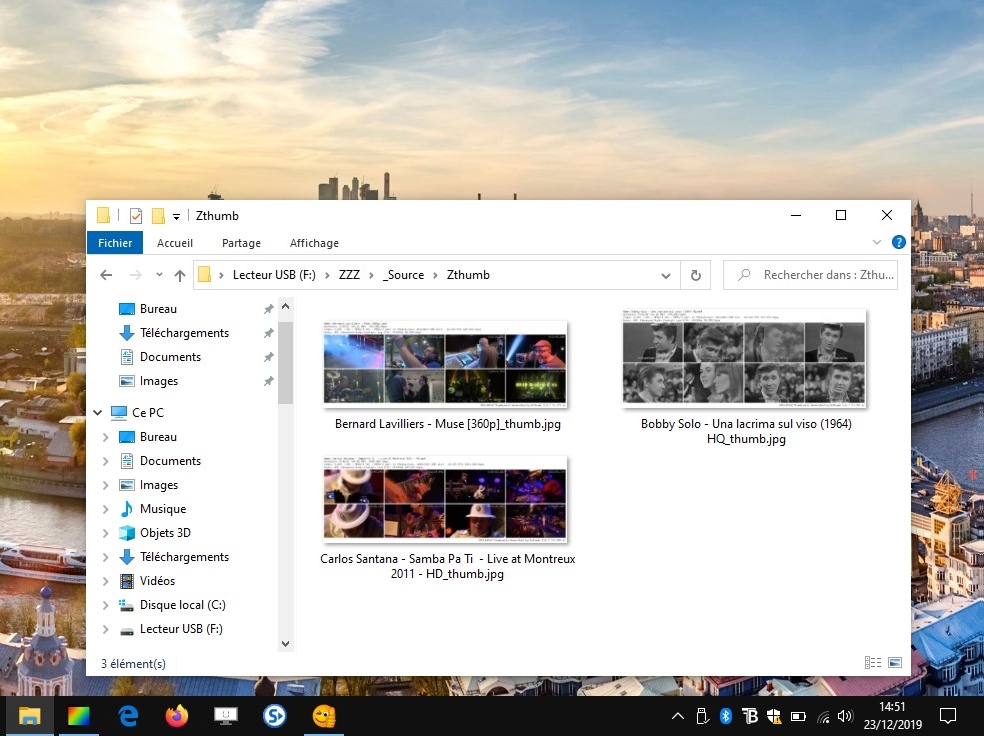
Task: Click the navigation pane scroll up arrow
Action: (x=286, y=307)
